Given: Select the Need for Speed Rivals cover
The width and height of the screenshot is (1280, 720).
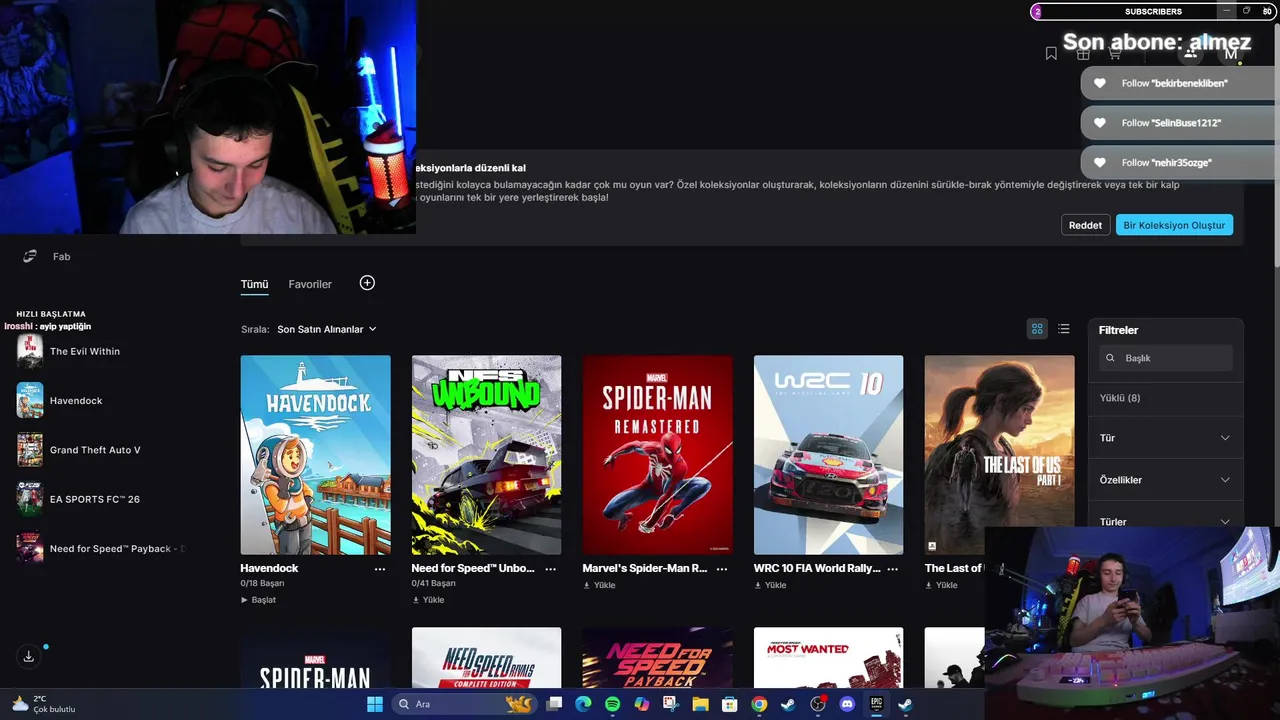Looking at the screenshot, I should point(486,657).
